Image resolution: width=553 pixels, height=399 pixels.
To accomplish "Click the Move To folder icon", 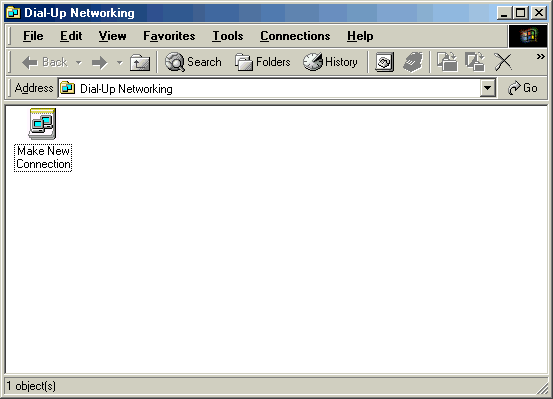I will coord(447,62).
